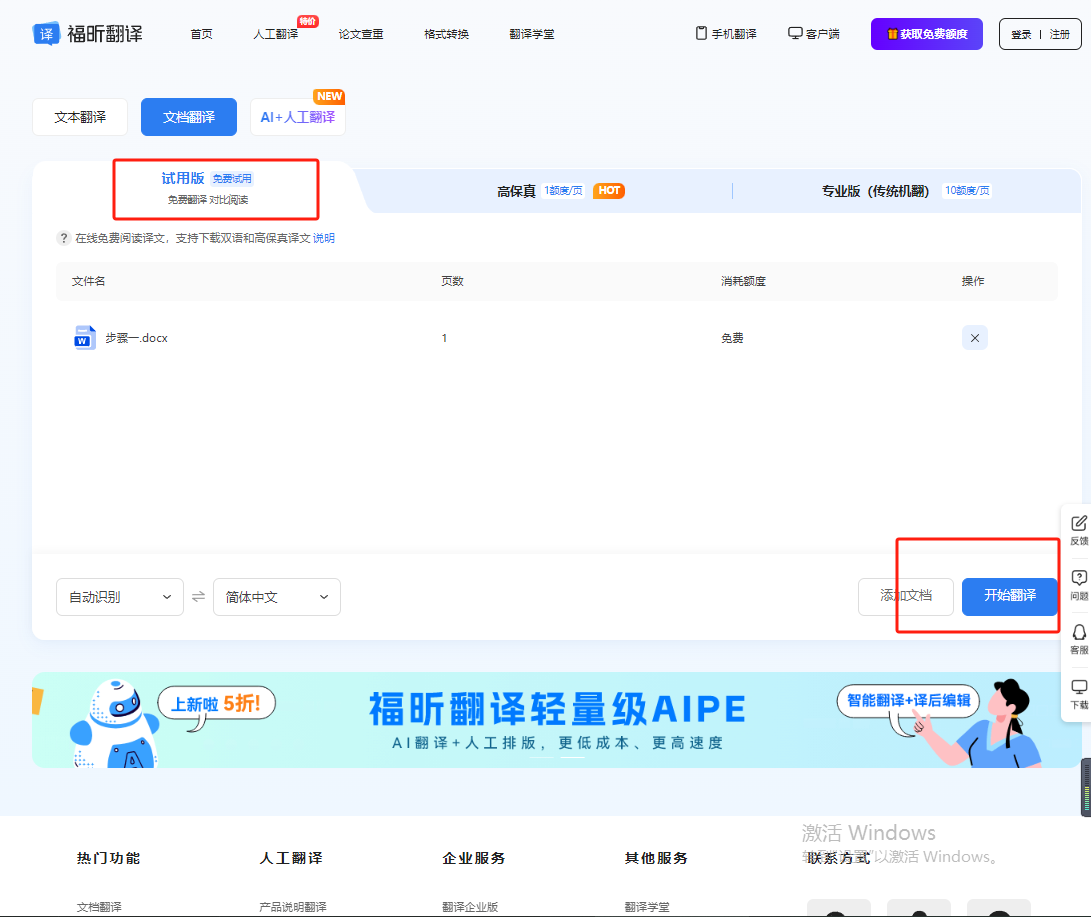Click the 免费 cost cell
1091x917 pixels.
(732, 338)
